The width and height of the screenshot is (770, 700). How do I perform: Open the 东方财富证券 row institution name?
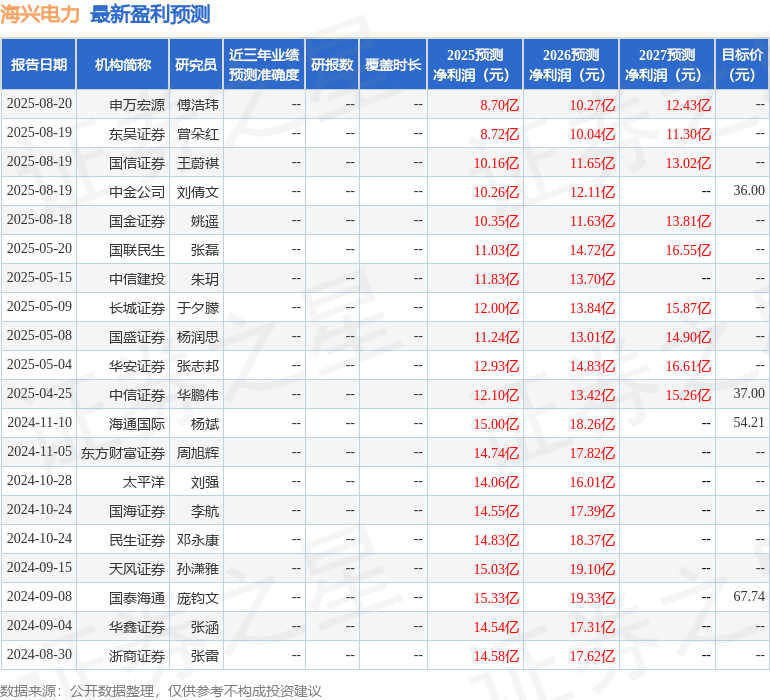[x=123, y=452]
